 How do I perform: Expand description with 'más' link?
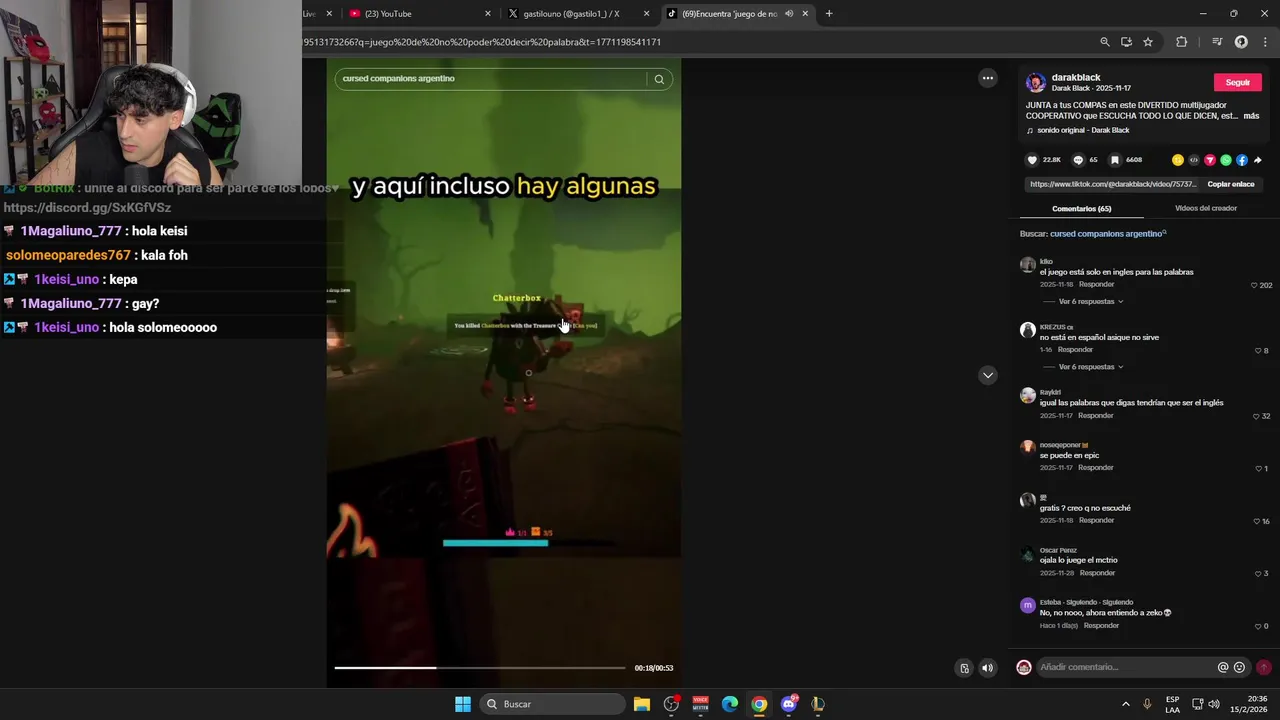click(x=1251, y=116)
